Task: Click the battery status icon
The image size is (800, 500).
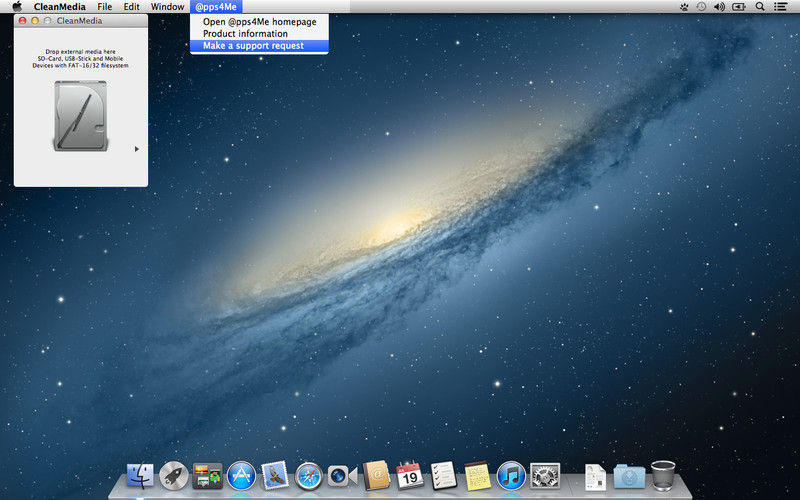Action: point(739,7)
